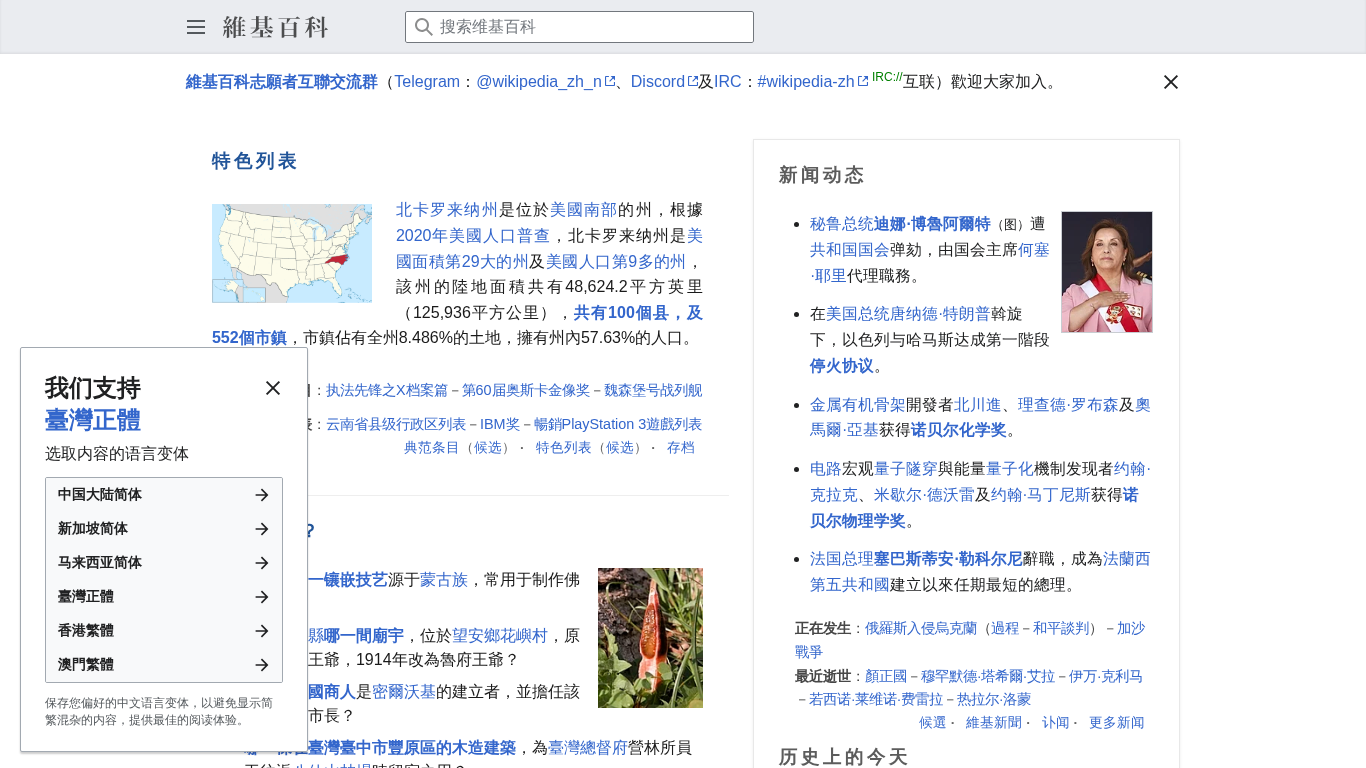1366x768 pixels.
Task: Click the arrow next to 马来西亚简体
Action: point(262,563)
